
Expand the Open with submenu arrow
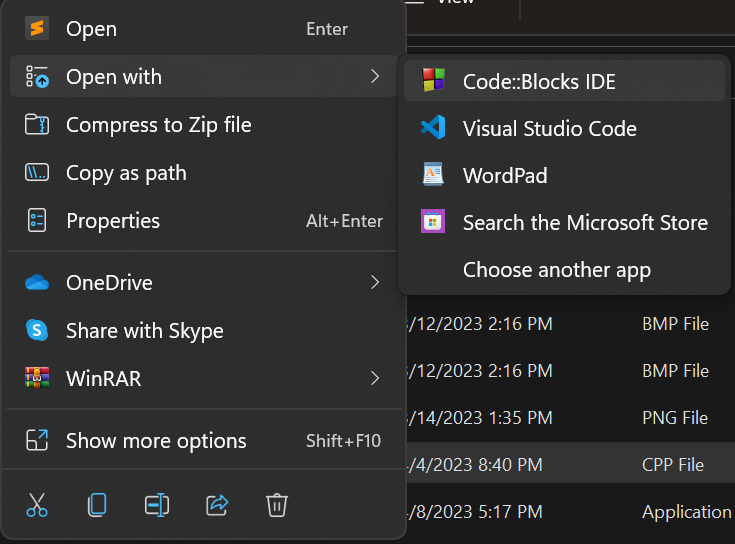375,77
